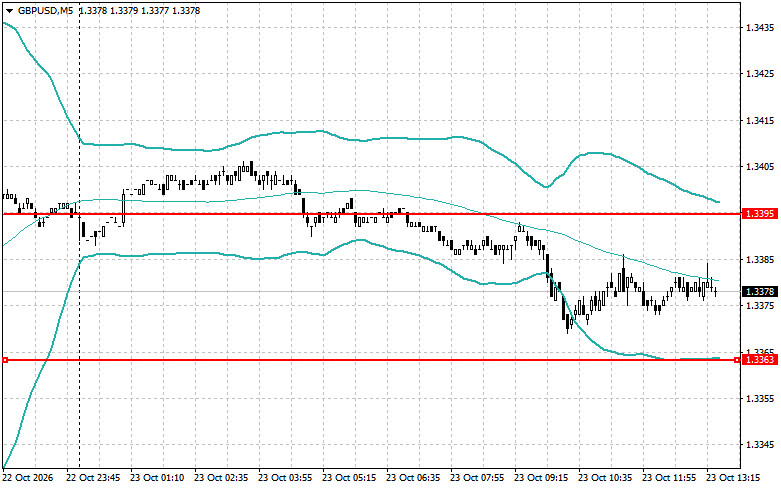781x489 pixels.
Task: Click the 23 Oct 09:15 time label
Action: click(x=541, y=478)
